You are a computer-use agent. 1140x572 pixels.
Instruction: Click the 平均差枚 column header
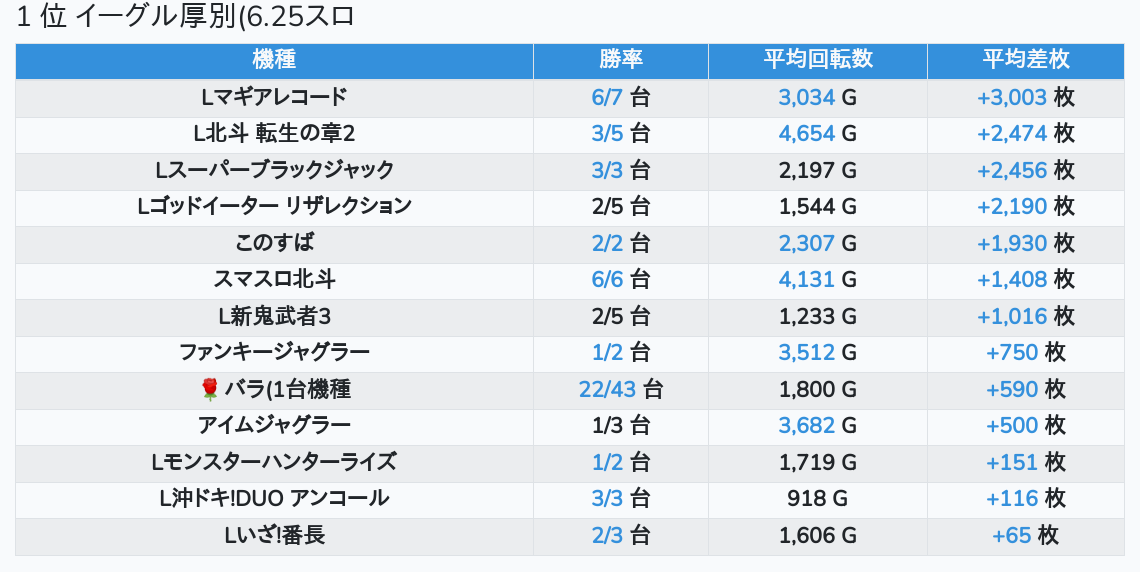coord(1025,60)
